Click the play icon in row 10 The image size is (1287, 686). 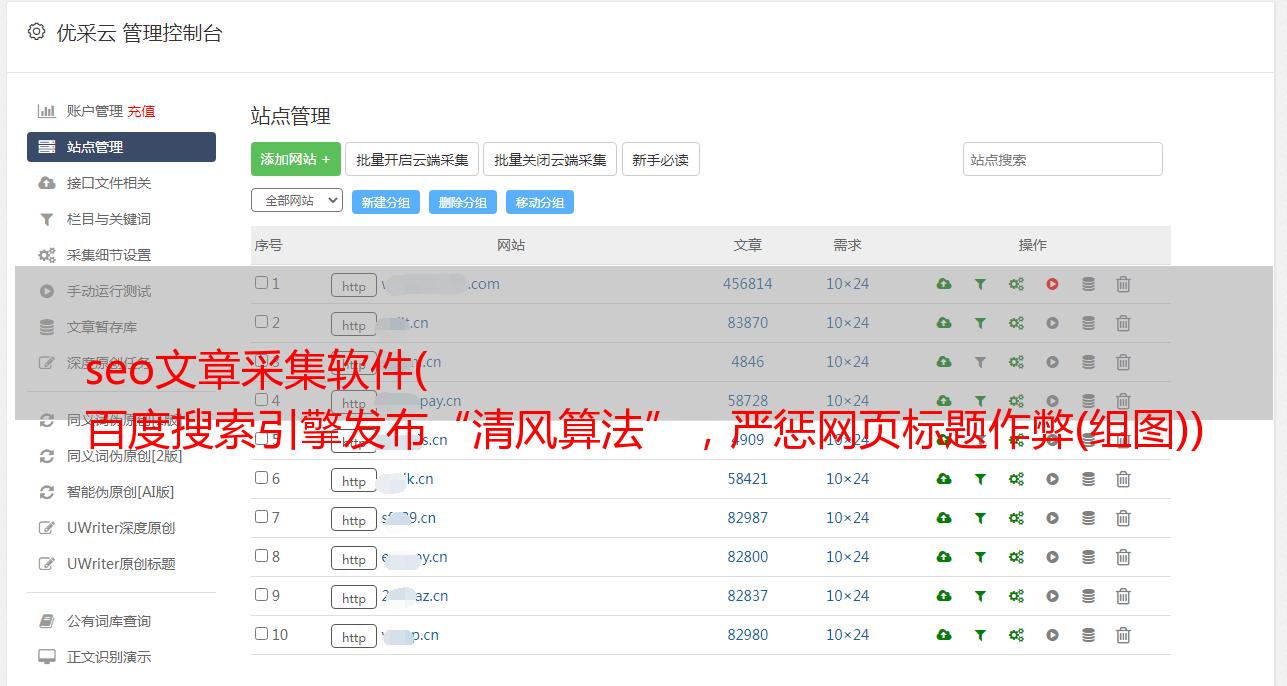1052,635
